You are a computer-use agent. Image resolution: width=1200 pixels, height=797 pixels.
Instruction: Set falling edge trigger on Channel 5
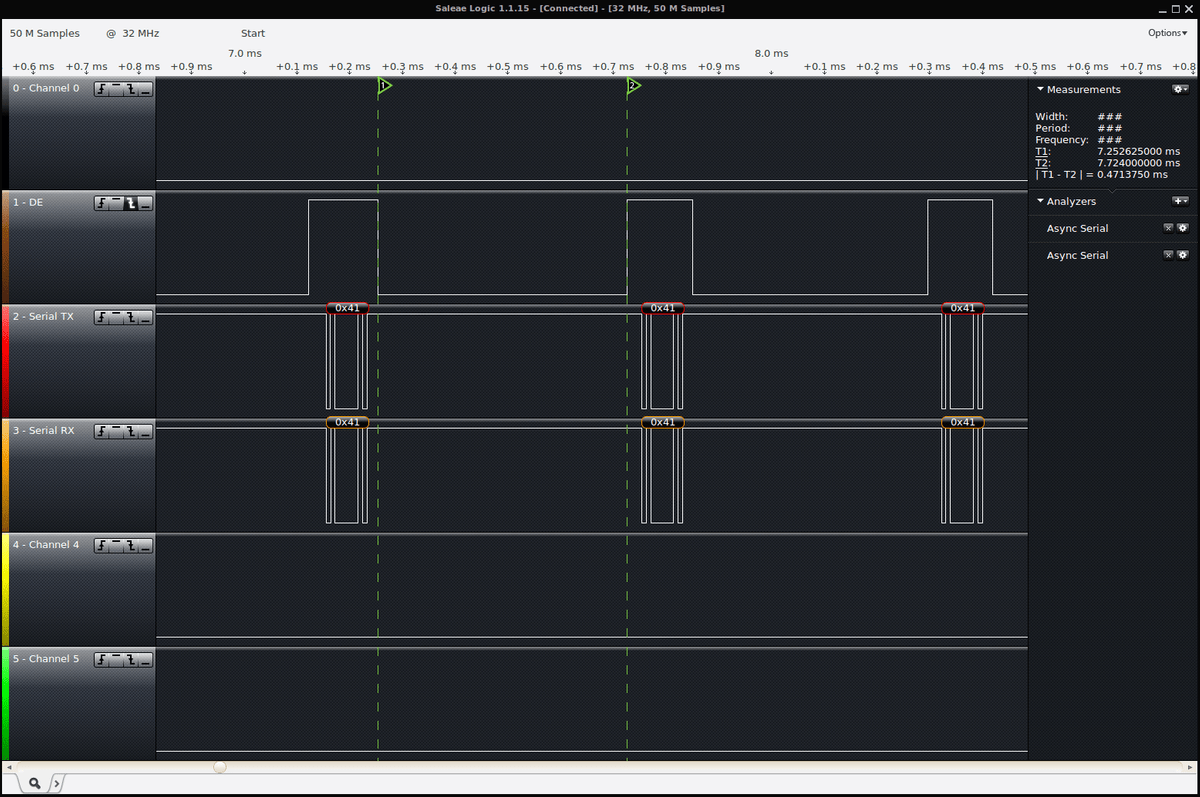click(x=131, y=660)
